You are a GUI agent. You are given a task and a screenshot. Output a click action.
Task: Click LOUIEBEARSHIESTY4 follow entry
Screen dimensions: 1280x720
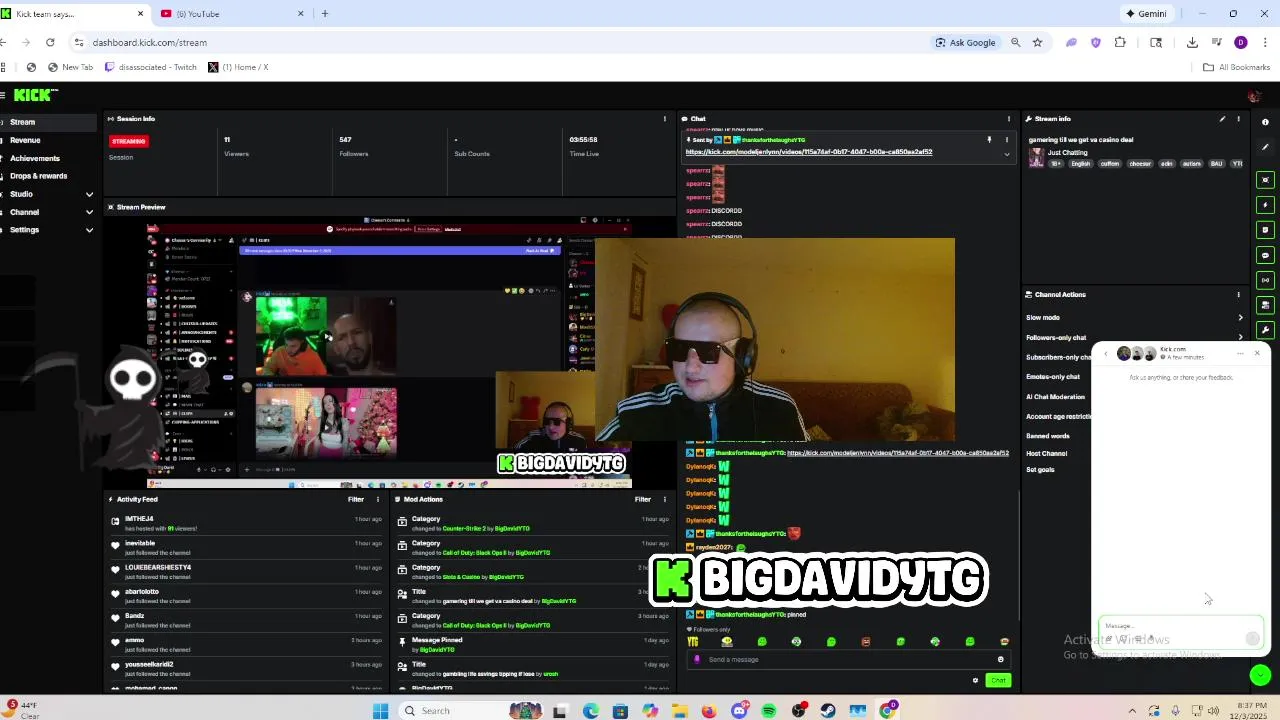(247, 572)
